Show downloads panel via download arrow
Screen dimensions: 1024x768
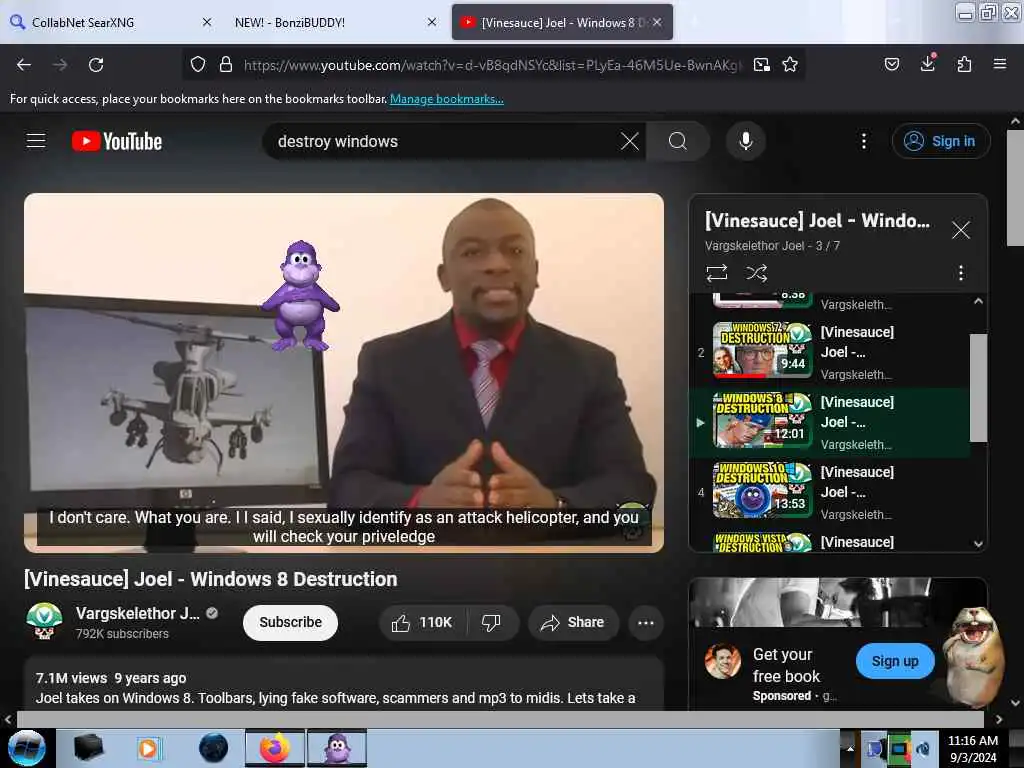(x=927, y=64)
